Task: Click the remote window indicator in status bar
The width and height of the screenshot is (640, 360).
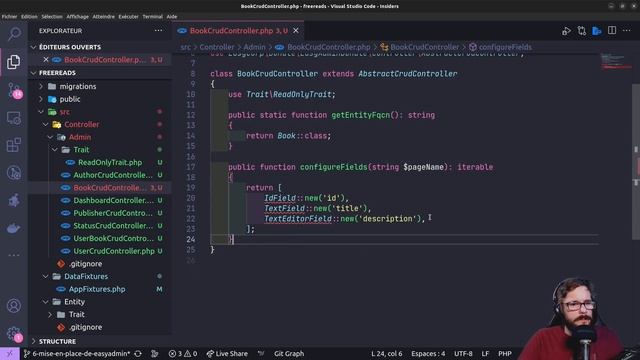Action: 9,353
